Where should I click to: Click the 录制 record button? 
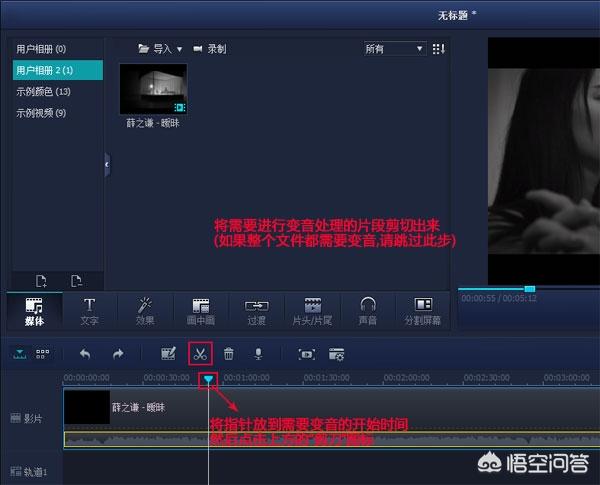tap(210, 48)
